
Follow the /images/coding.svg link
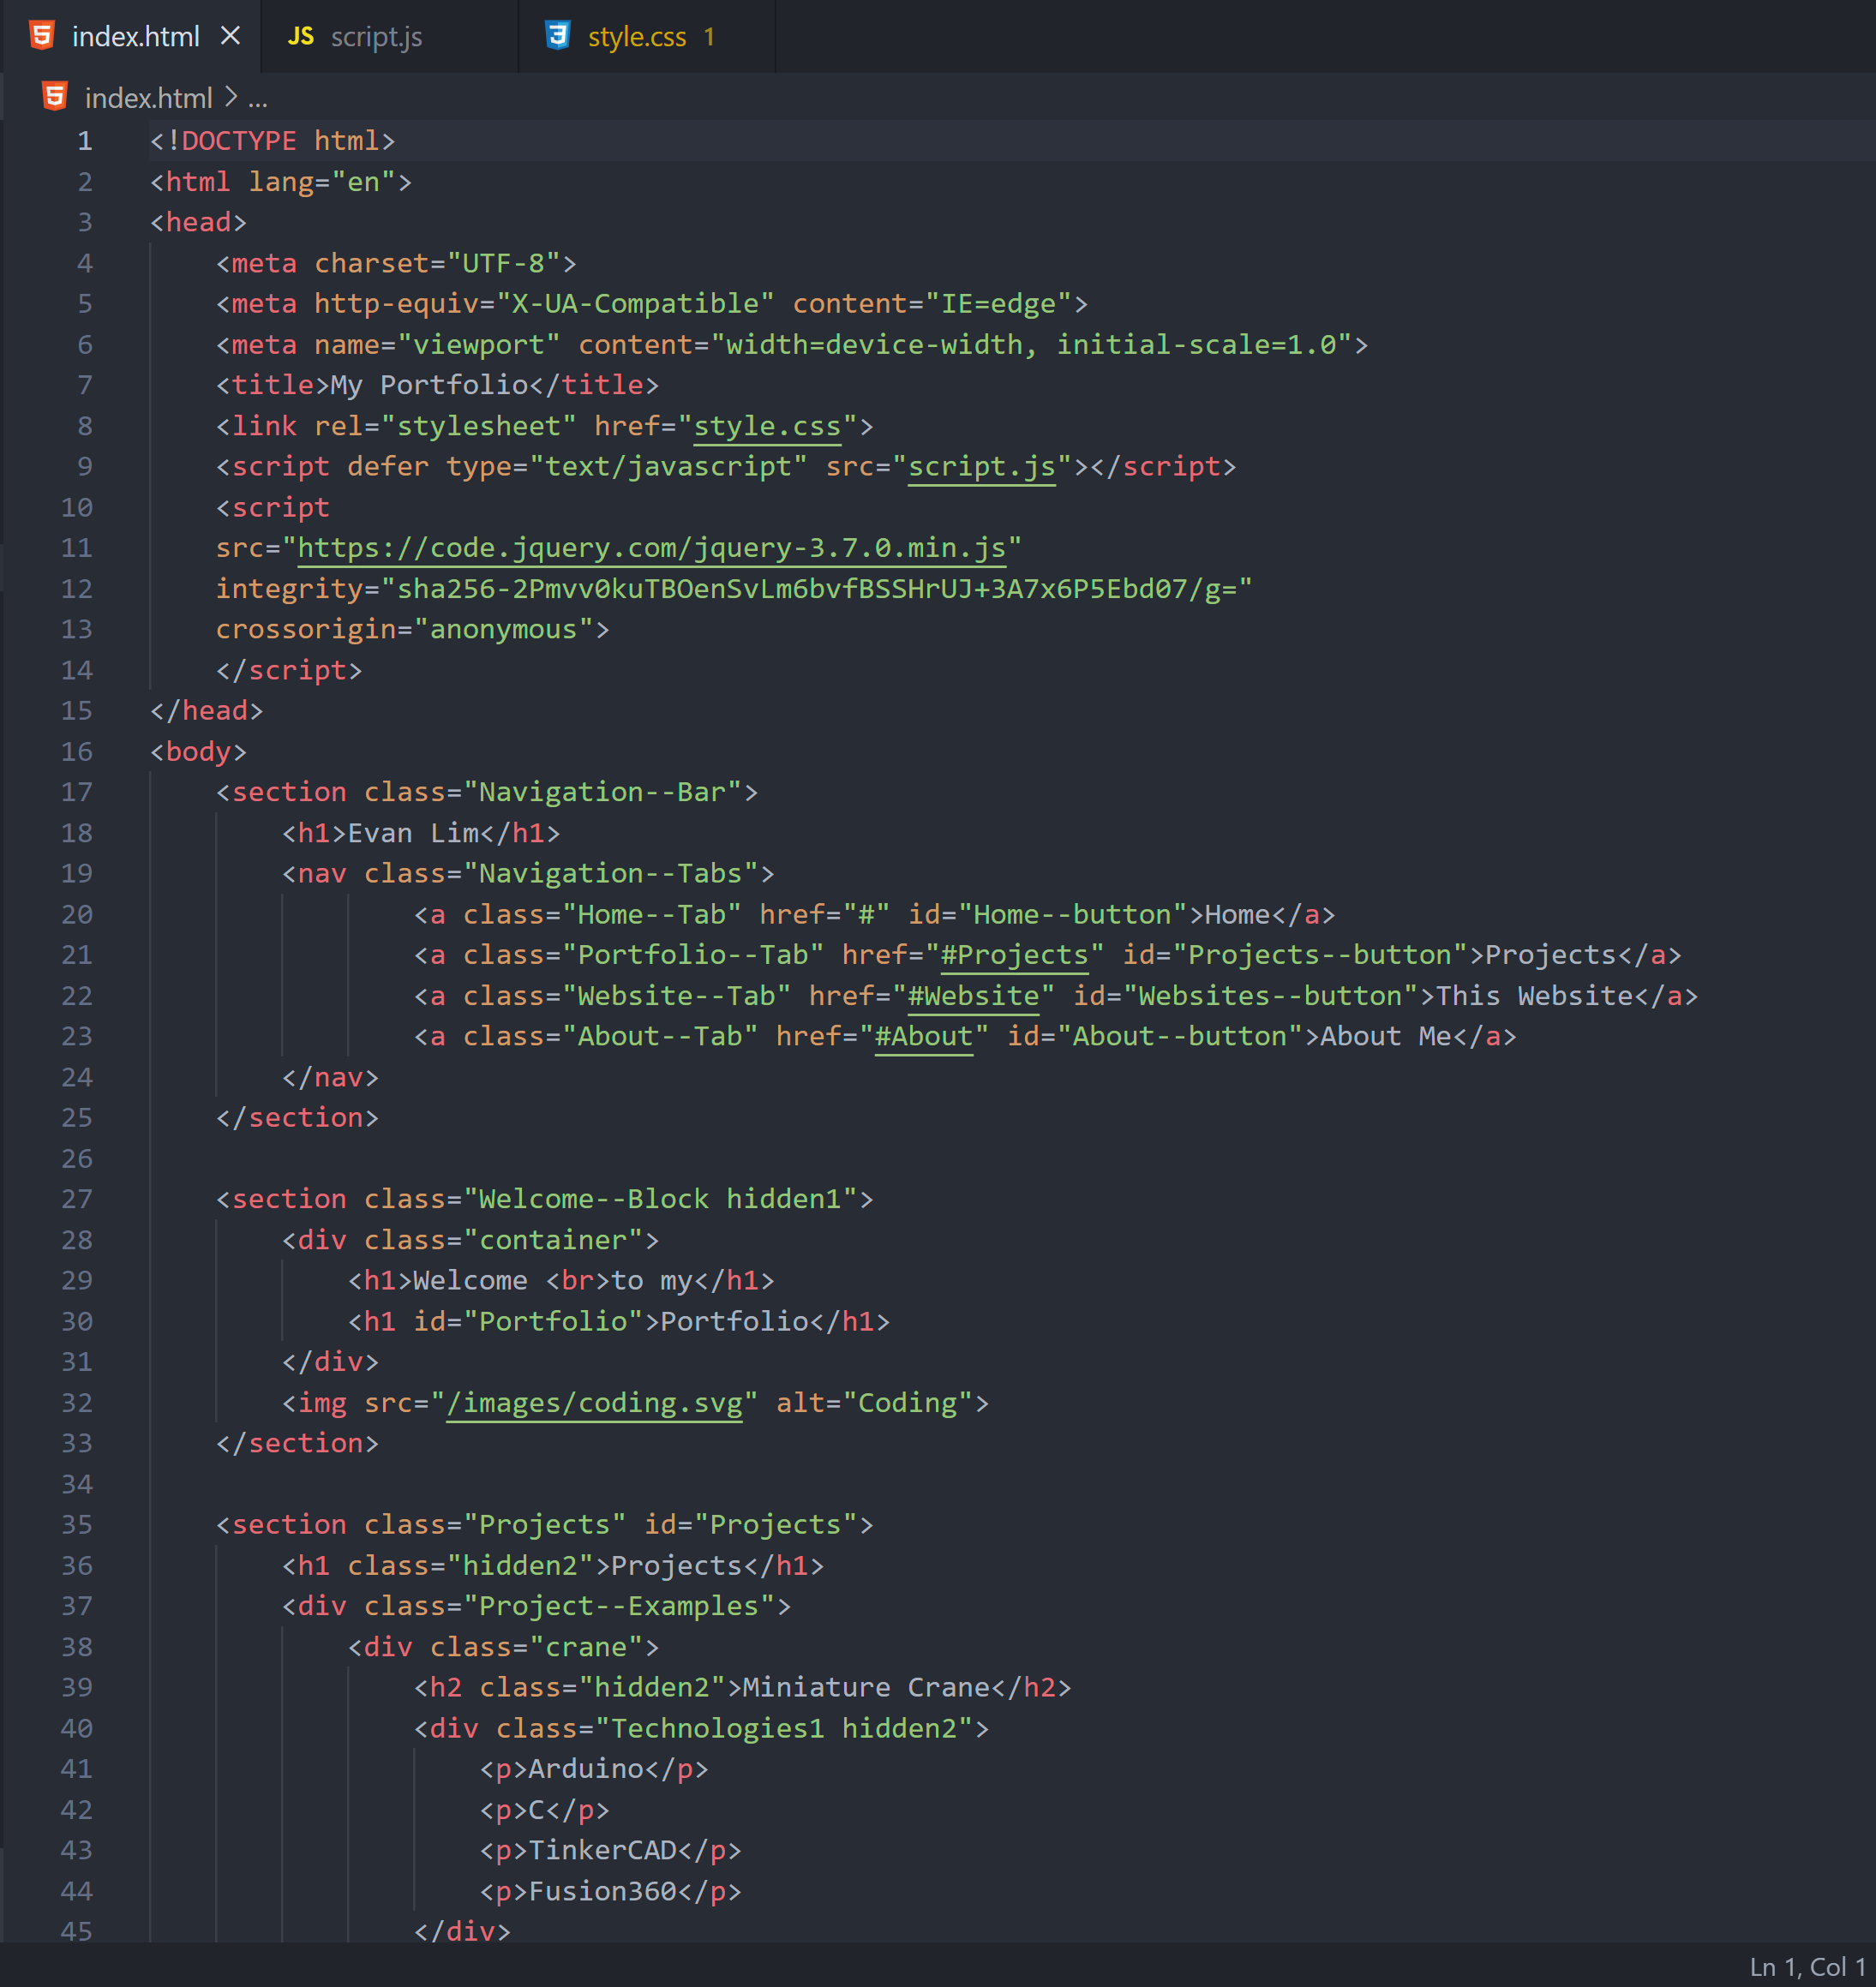(594, 1403)
